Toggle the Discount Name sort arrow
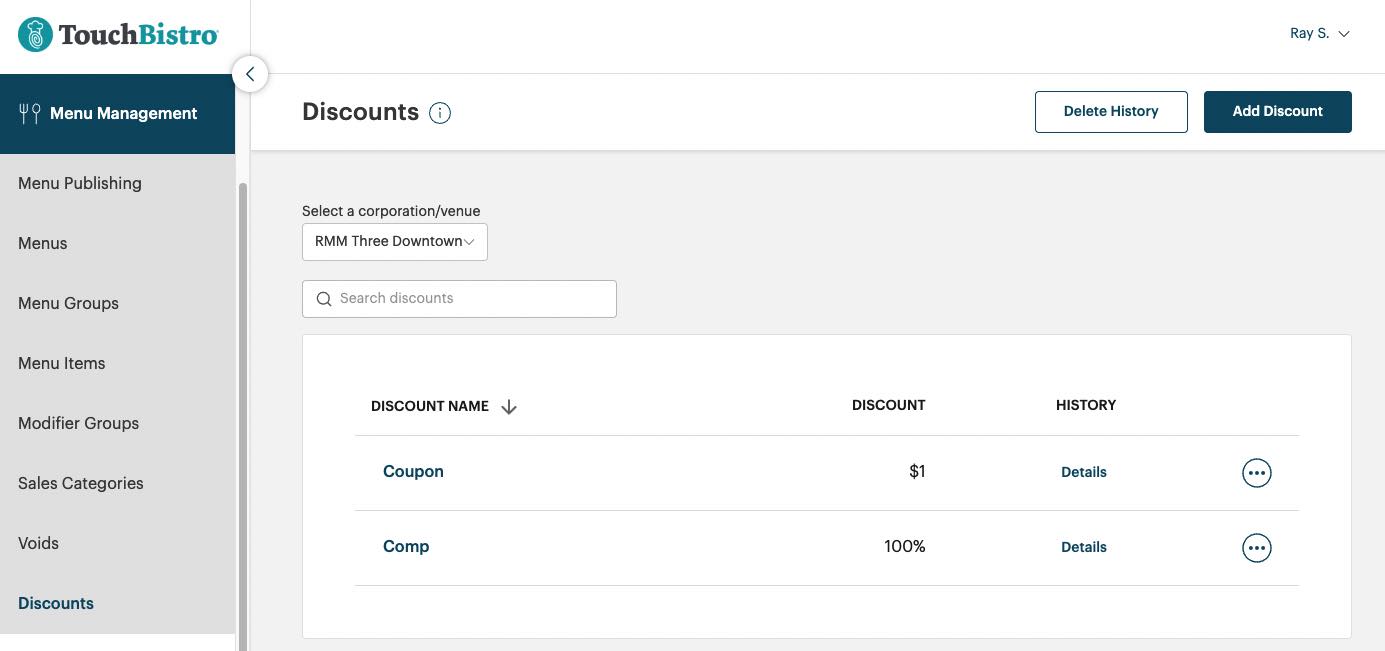Screen dimensions: 1385x651 point(509,406)
